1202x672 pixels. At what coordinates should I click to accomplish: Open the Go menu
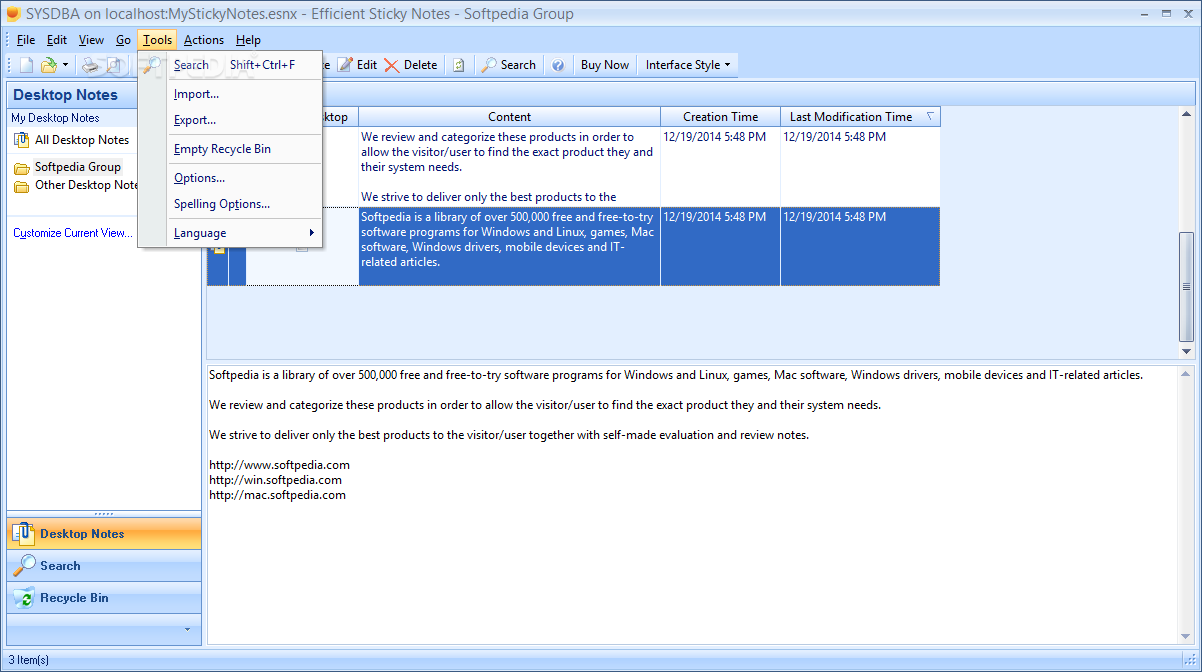[123, 40]
